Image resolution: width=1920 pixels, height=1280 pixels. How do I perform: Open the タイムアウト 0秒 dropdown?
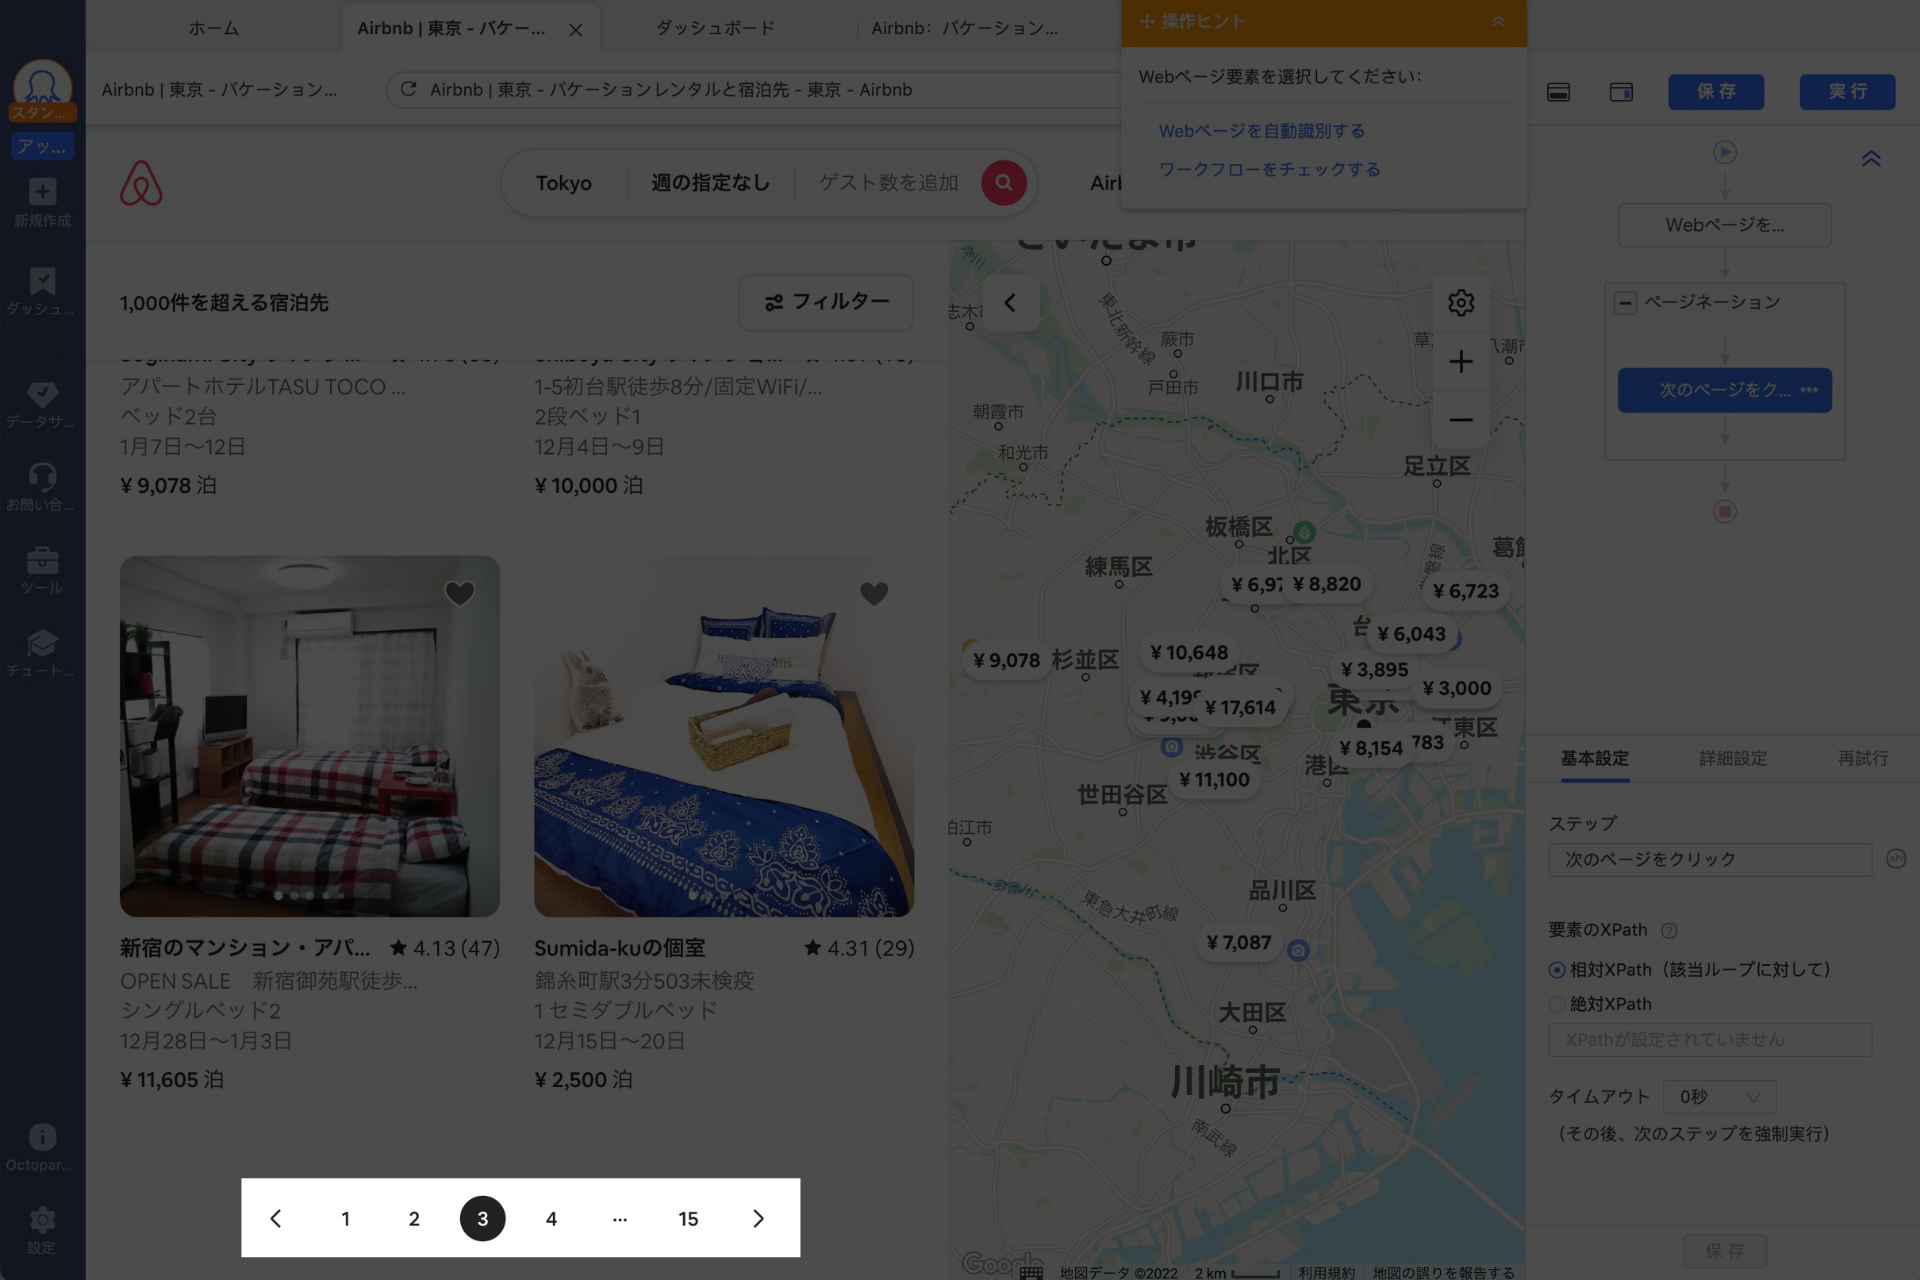pyautogui.click(x=1719, y=1097)
